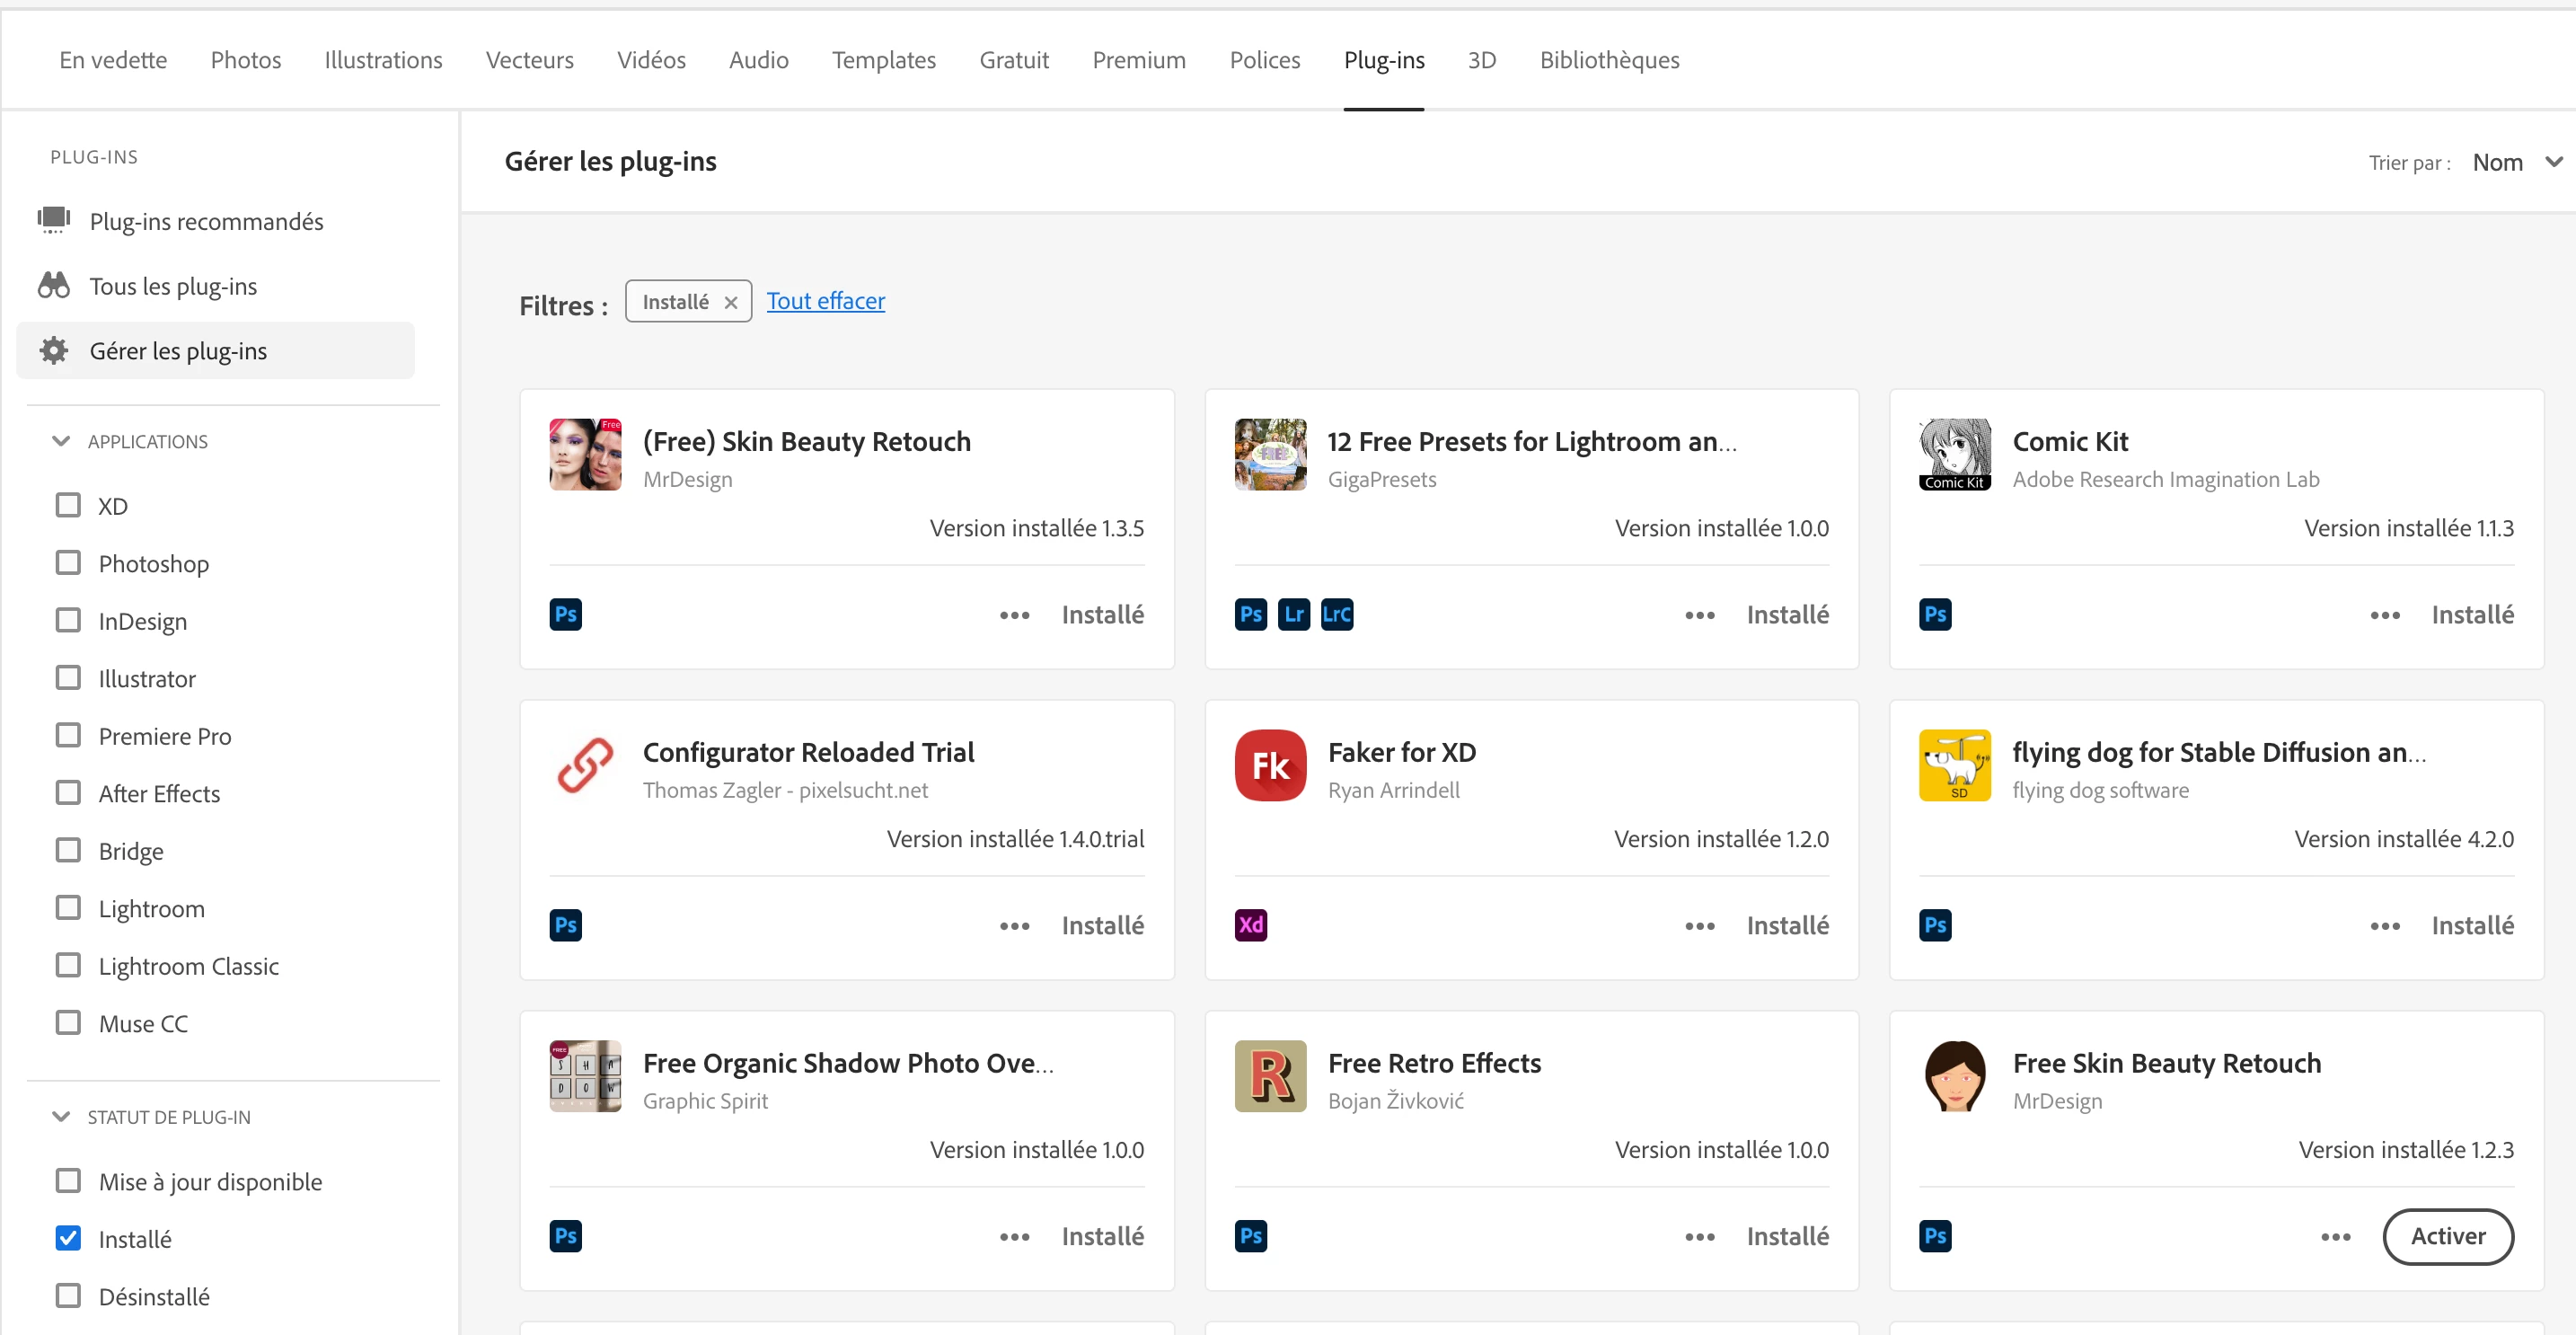This screenshot has width=2576, height=1335.
Task: Click the Tout effacer link
Action: (825, 301)
